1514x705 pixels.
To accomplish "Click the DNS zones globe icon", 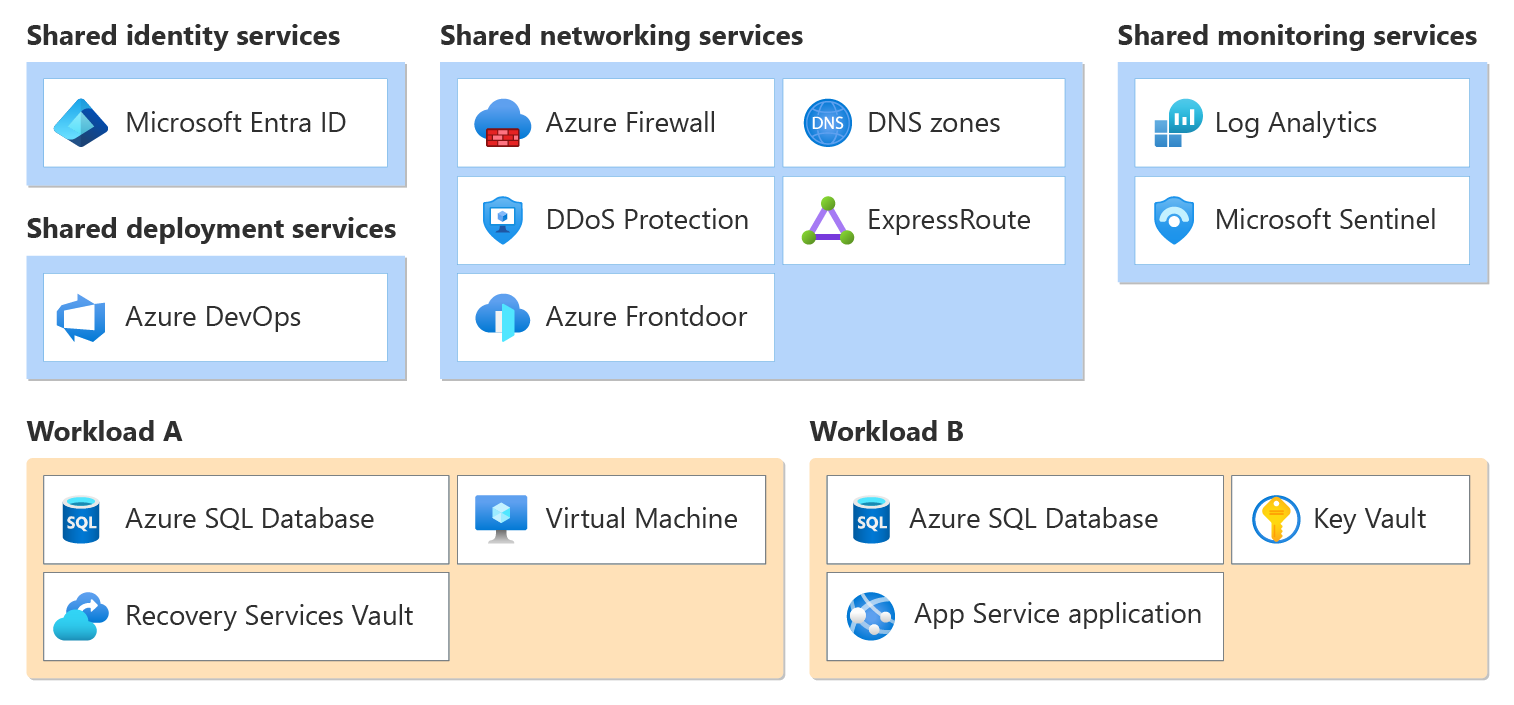I will click(x=828, y=123).
